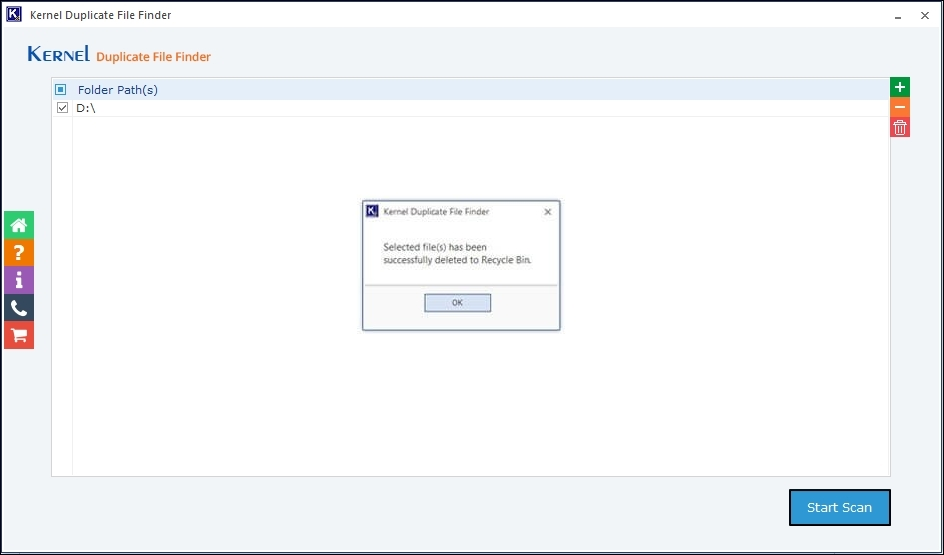Click the 'successfully deleted to Recycle Bin' message

458,261
